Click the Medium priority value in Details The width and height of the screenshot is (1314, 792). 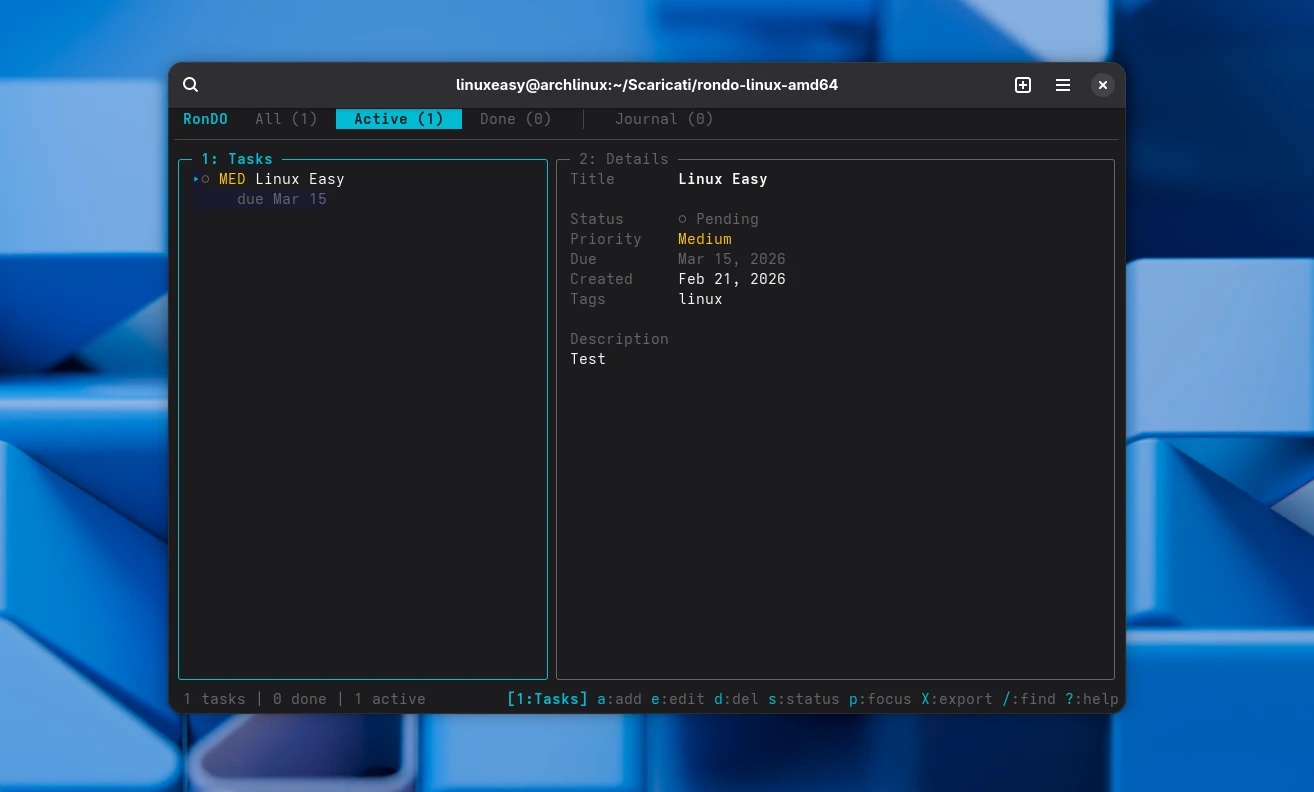coord(704,239)
